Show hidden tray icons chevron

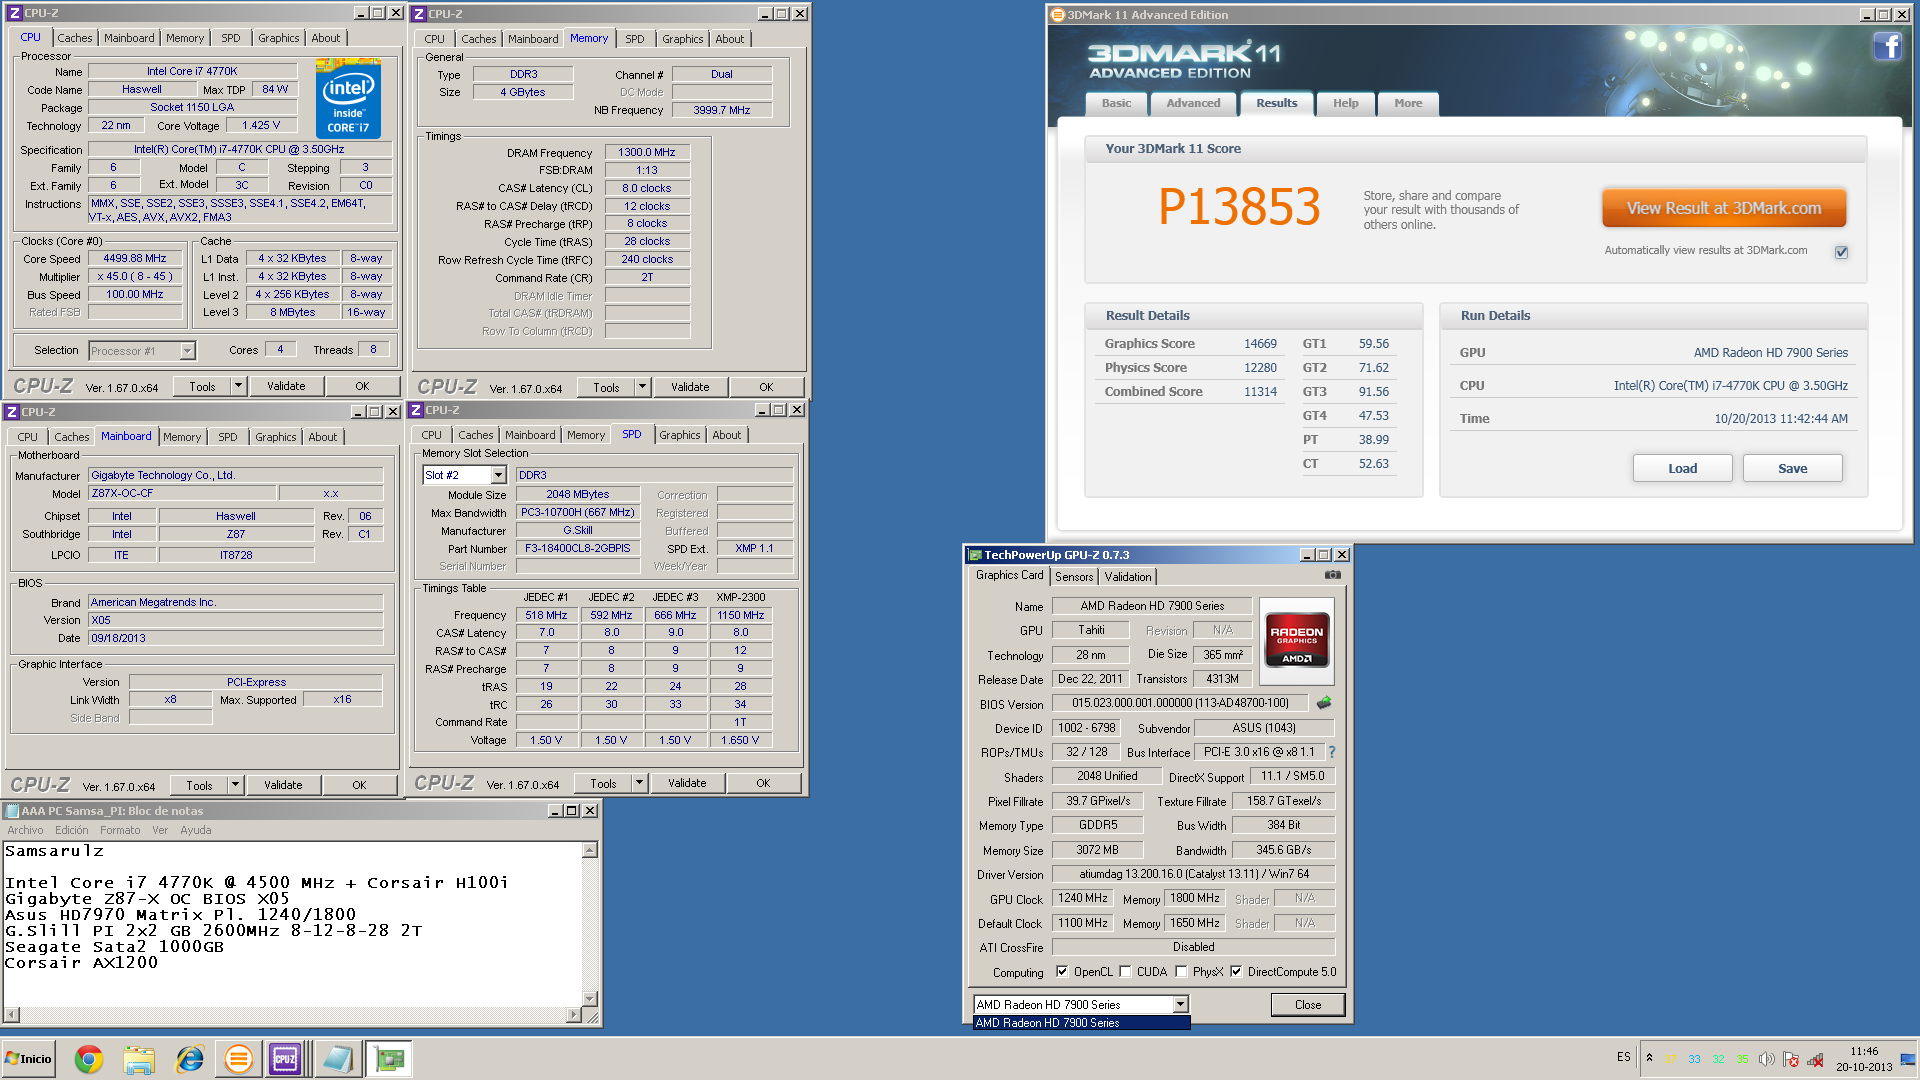pyautogui.click(x=1649, y=1058)
